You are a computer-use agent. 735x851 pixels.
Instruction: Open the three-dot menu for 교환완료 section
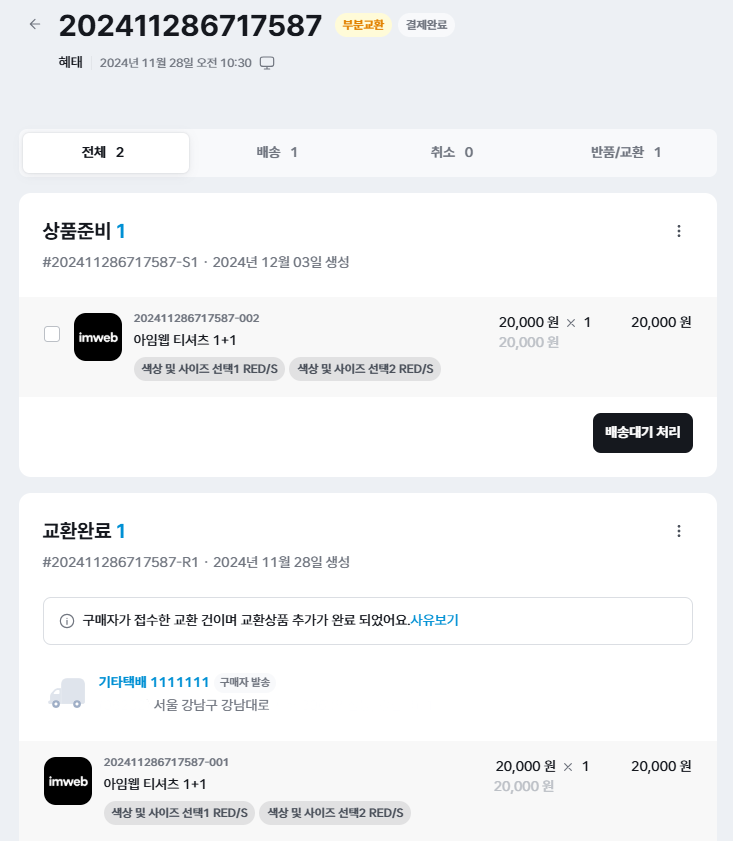(x=679, y=531)
